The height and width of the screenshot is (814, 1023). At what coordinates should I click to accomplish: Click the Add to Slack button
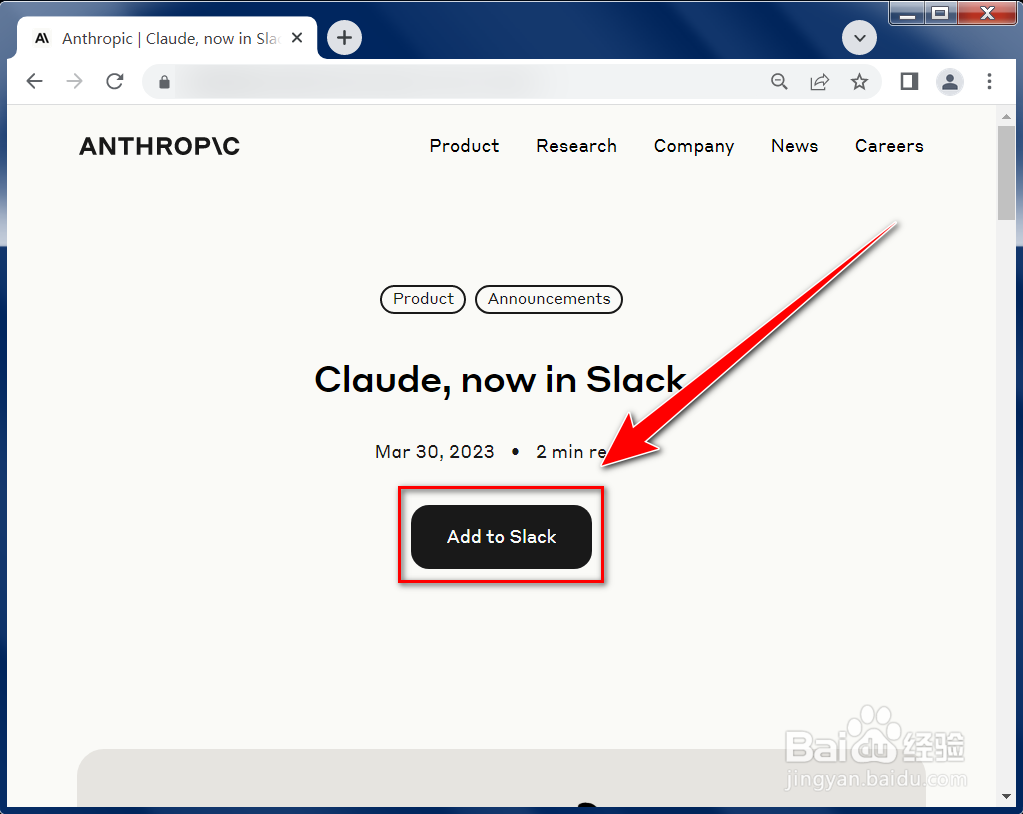[x=501, y=537]
